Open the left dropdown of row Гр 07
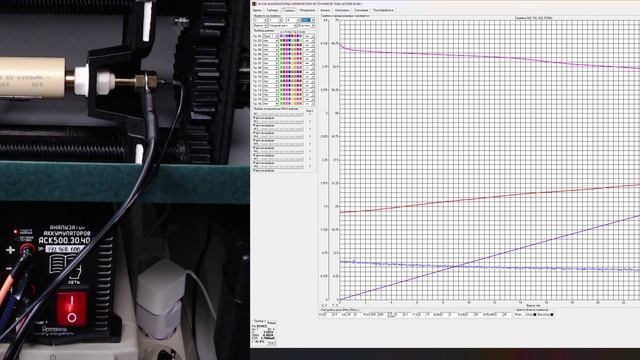 (270, 63)
